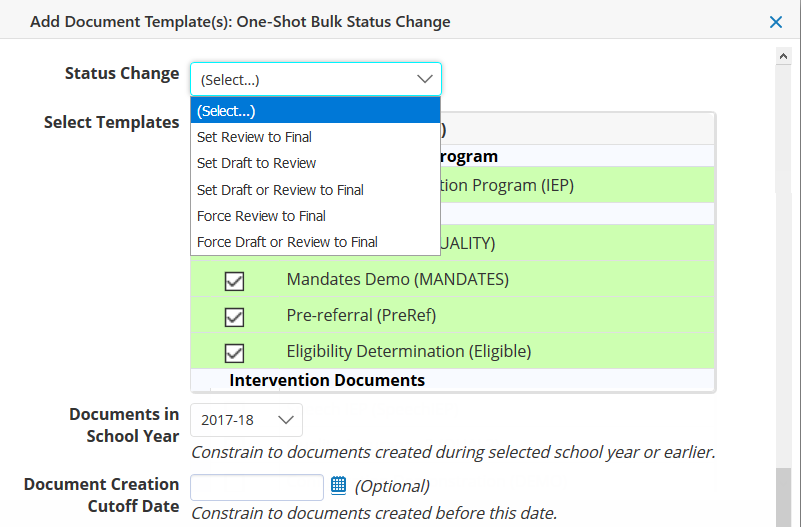
Task: Click the Intervention Documents group header
Action: click(327, 380)
